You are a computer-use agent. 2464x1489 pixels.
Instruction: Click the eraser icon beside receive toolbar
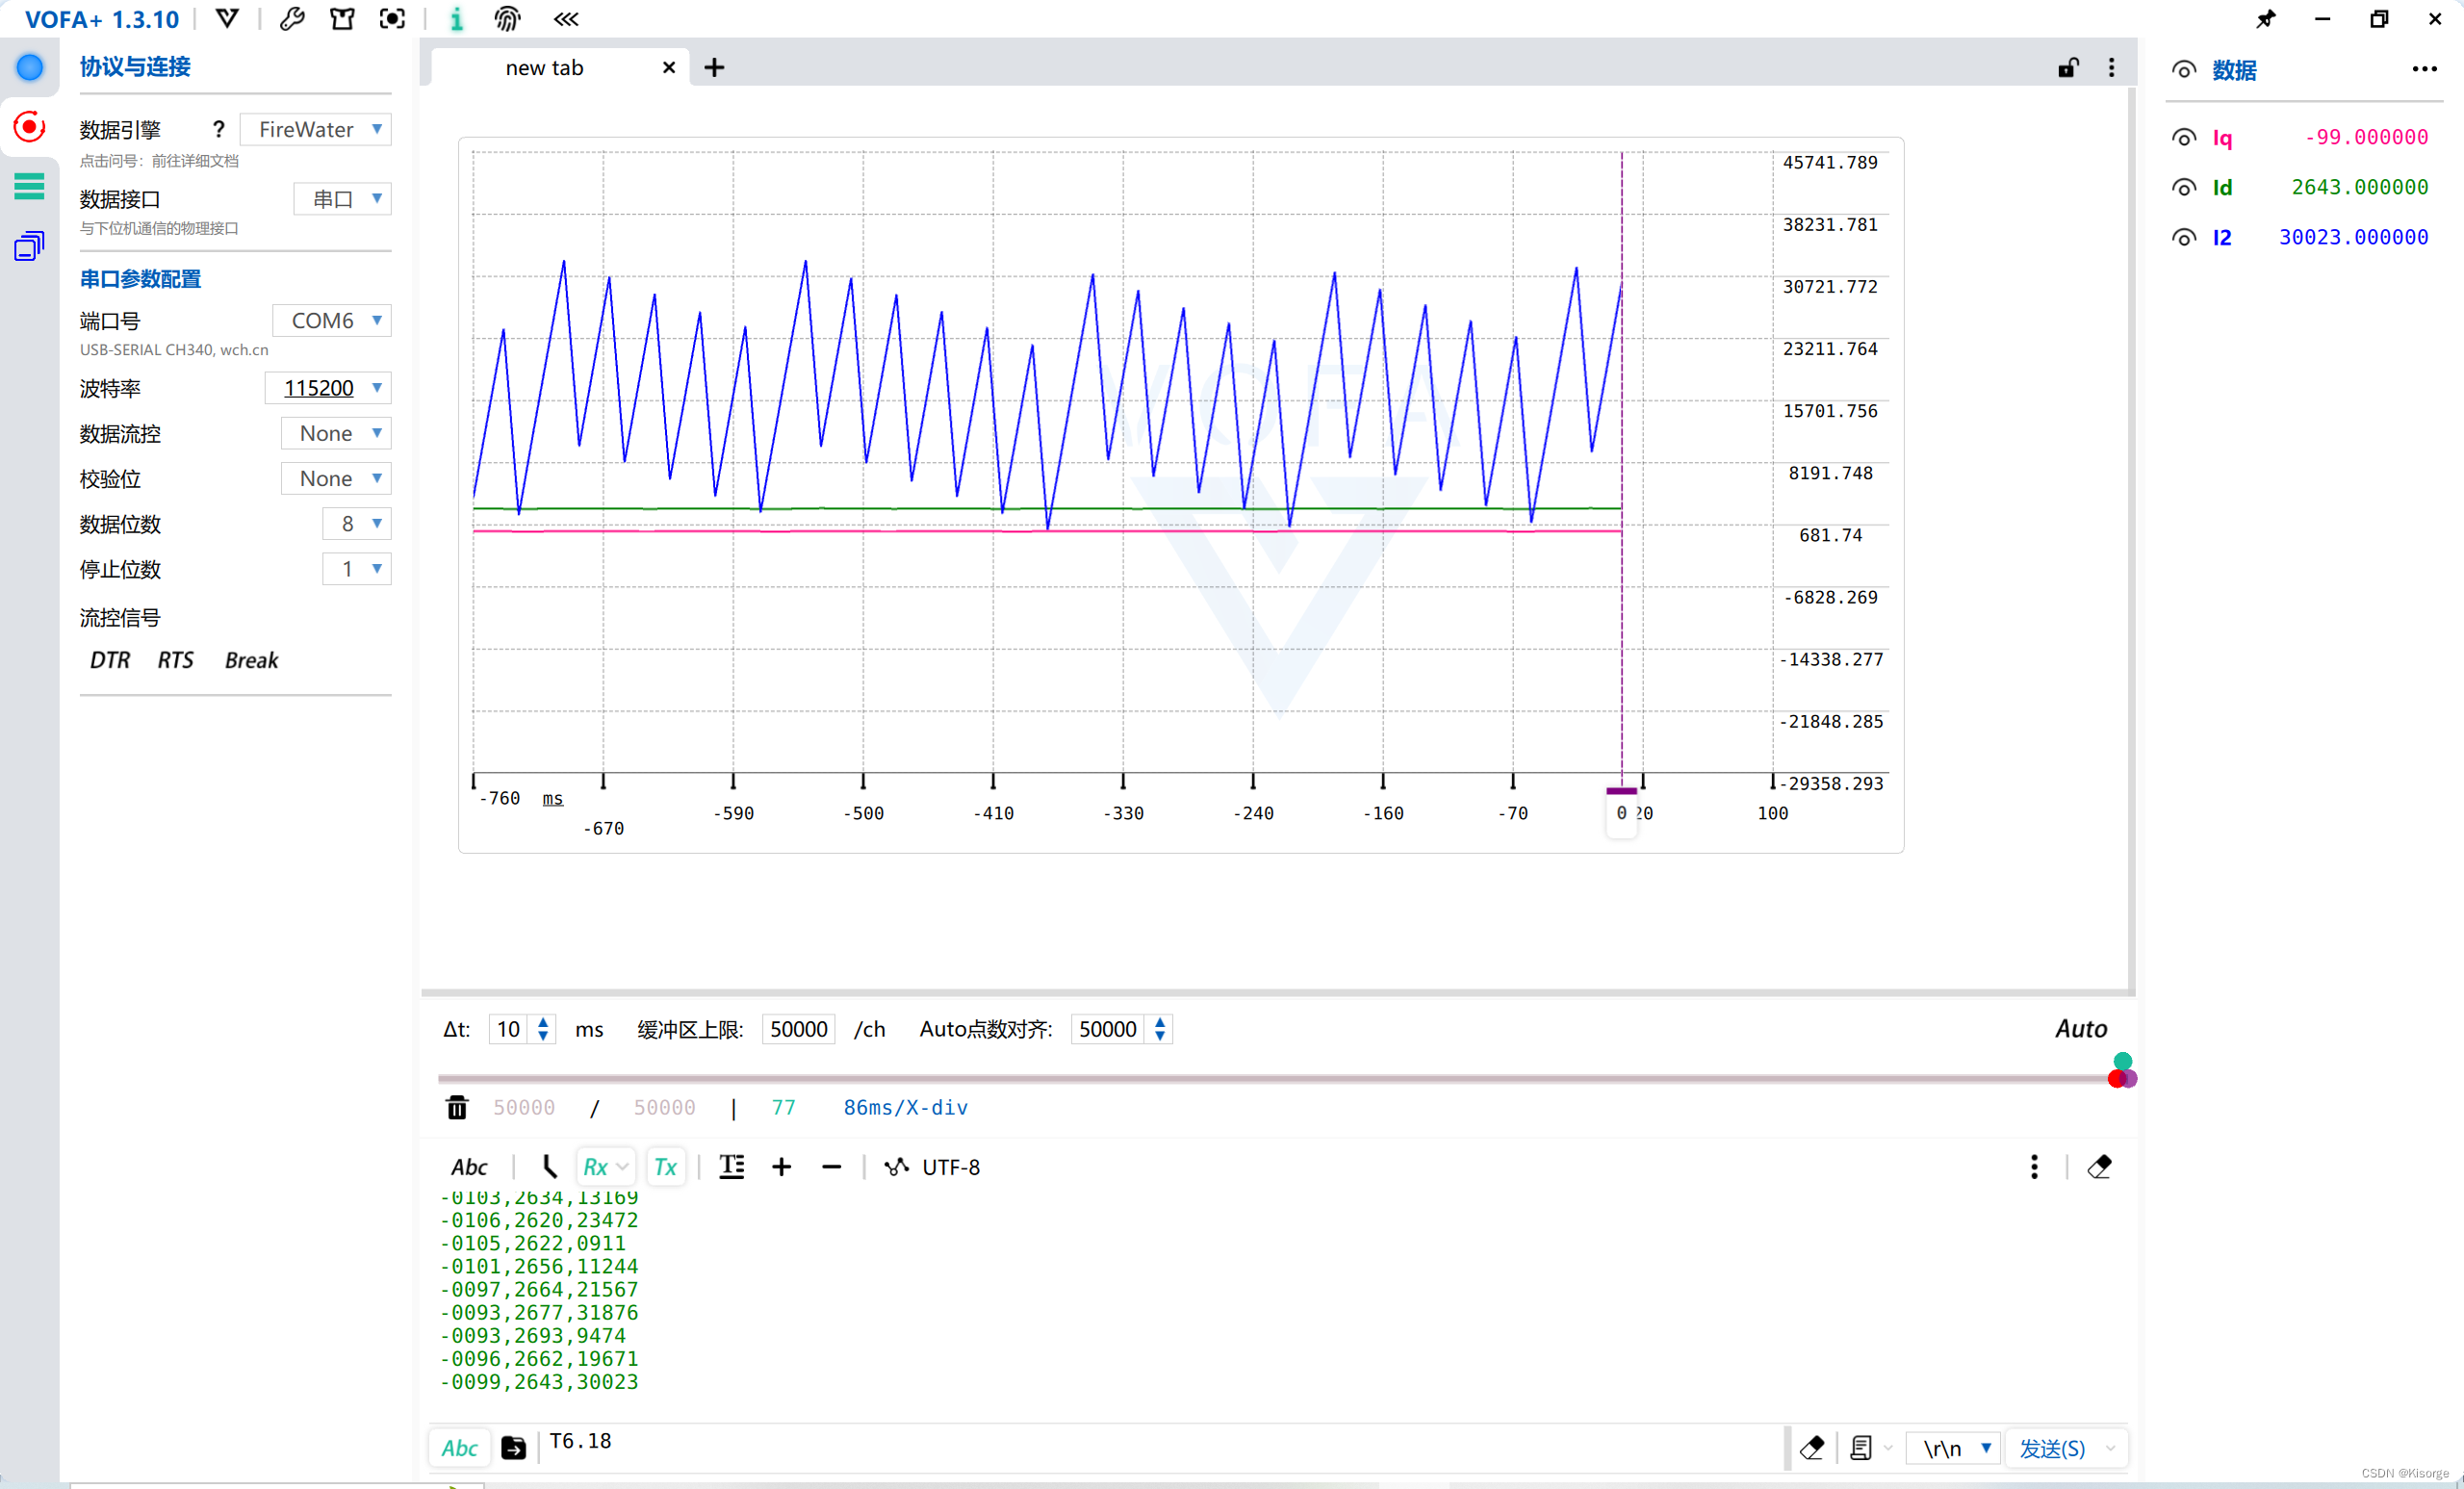2099,1167
